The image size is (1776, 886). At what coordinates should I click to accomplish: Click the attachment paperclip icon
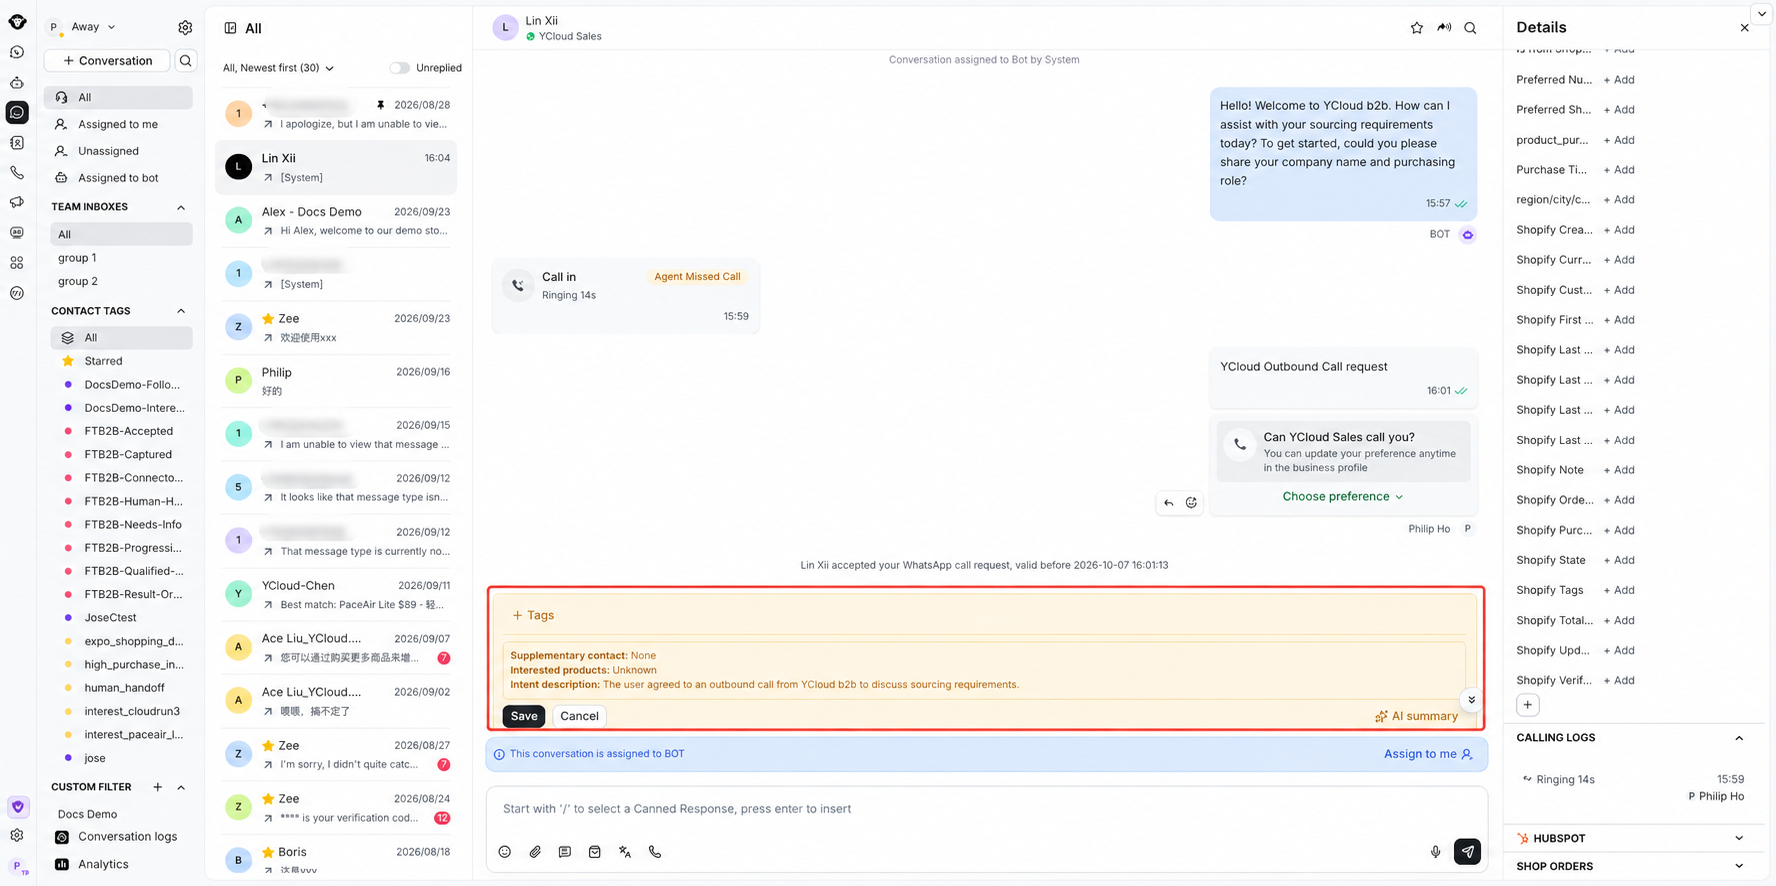(535, 852)
